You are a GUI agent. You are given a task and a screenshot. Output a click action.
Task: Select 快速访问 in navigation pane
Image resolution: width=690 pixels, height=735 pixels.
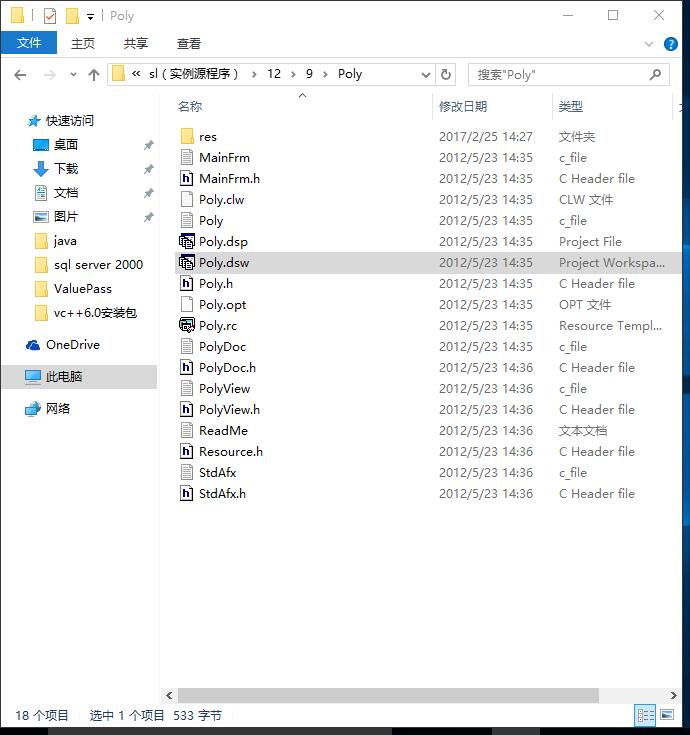[x=60, y=120]
